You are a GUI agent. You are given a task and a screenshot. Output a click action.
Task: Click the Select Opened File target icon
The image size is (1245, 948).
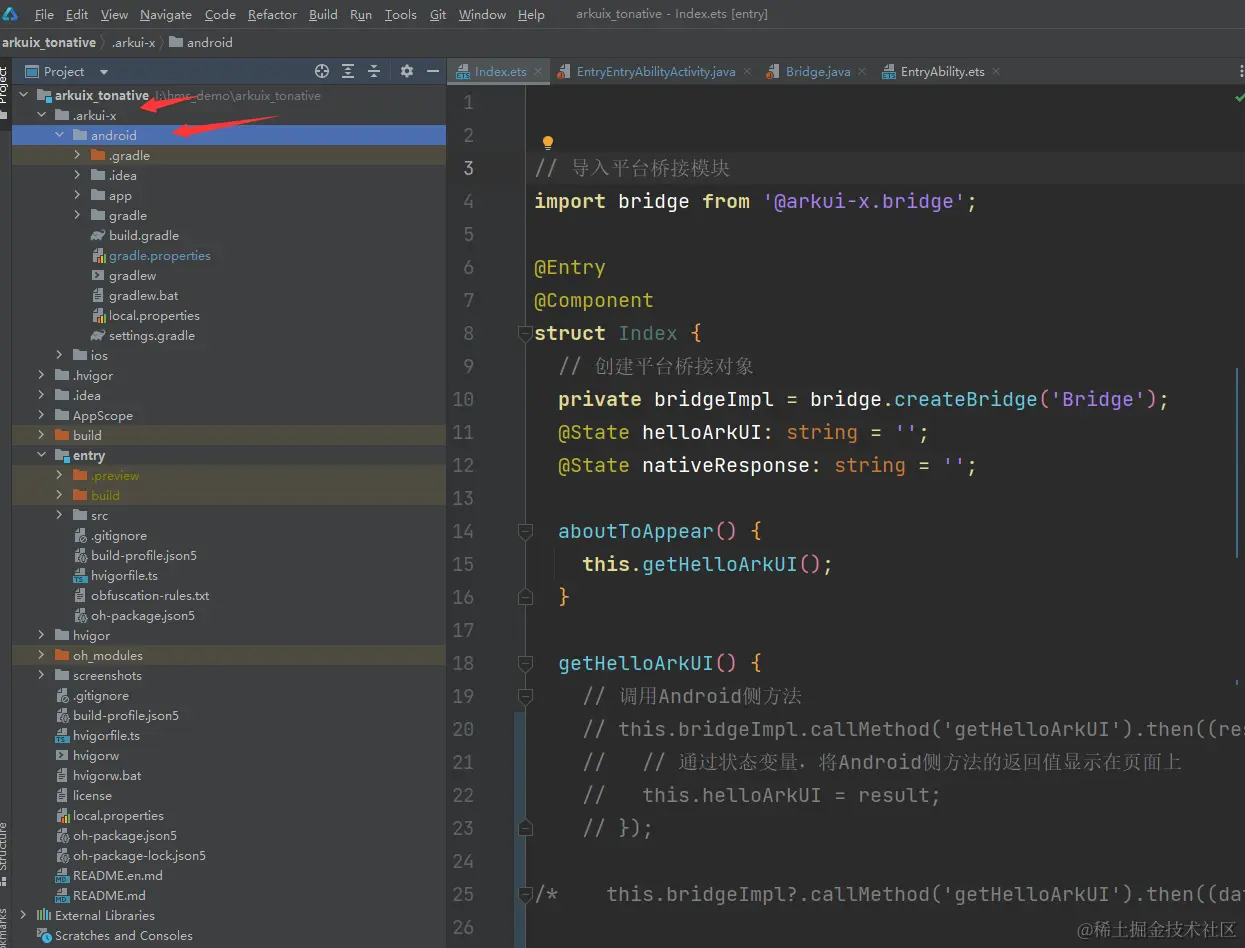click(x=322, y=71)
